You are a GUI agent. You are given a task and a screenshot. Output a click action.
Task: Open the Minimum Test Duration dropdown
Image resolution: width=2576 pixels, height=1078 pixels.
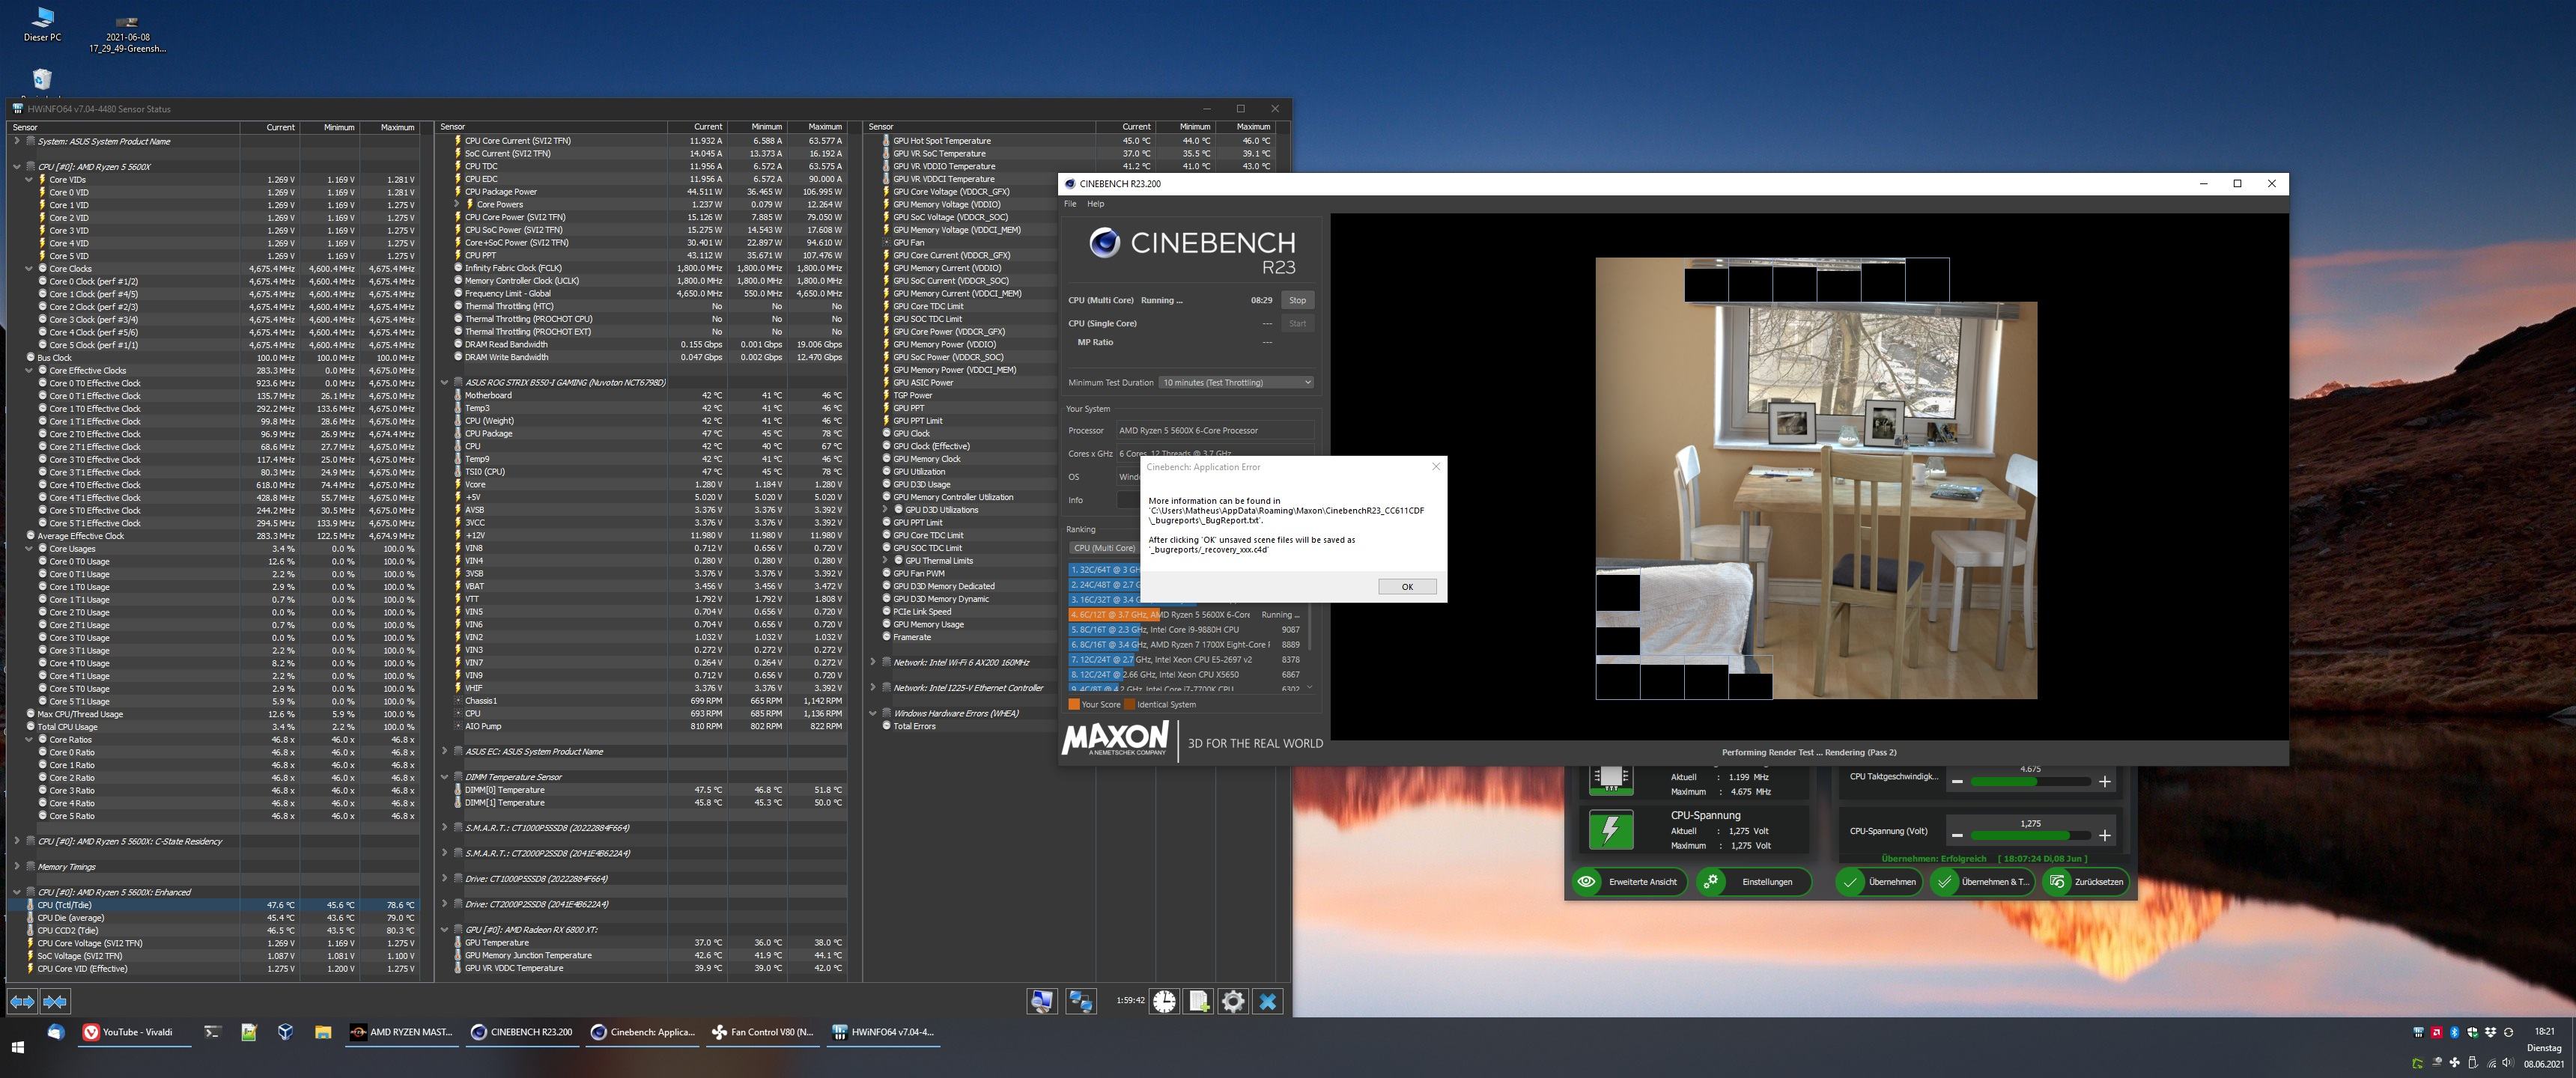pyautogui.click(x=1236, y=382)
